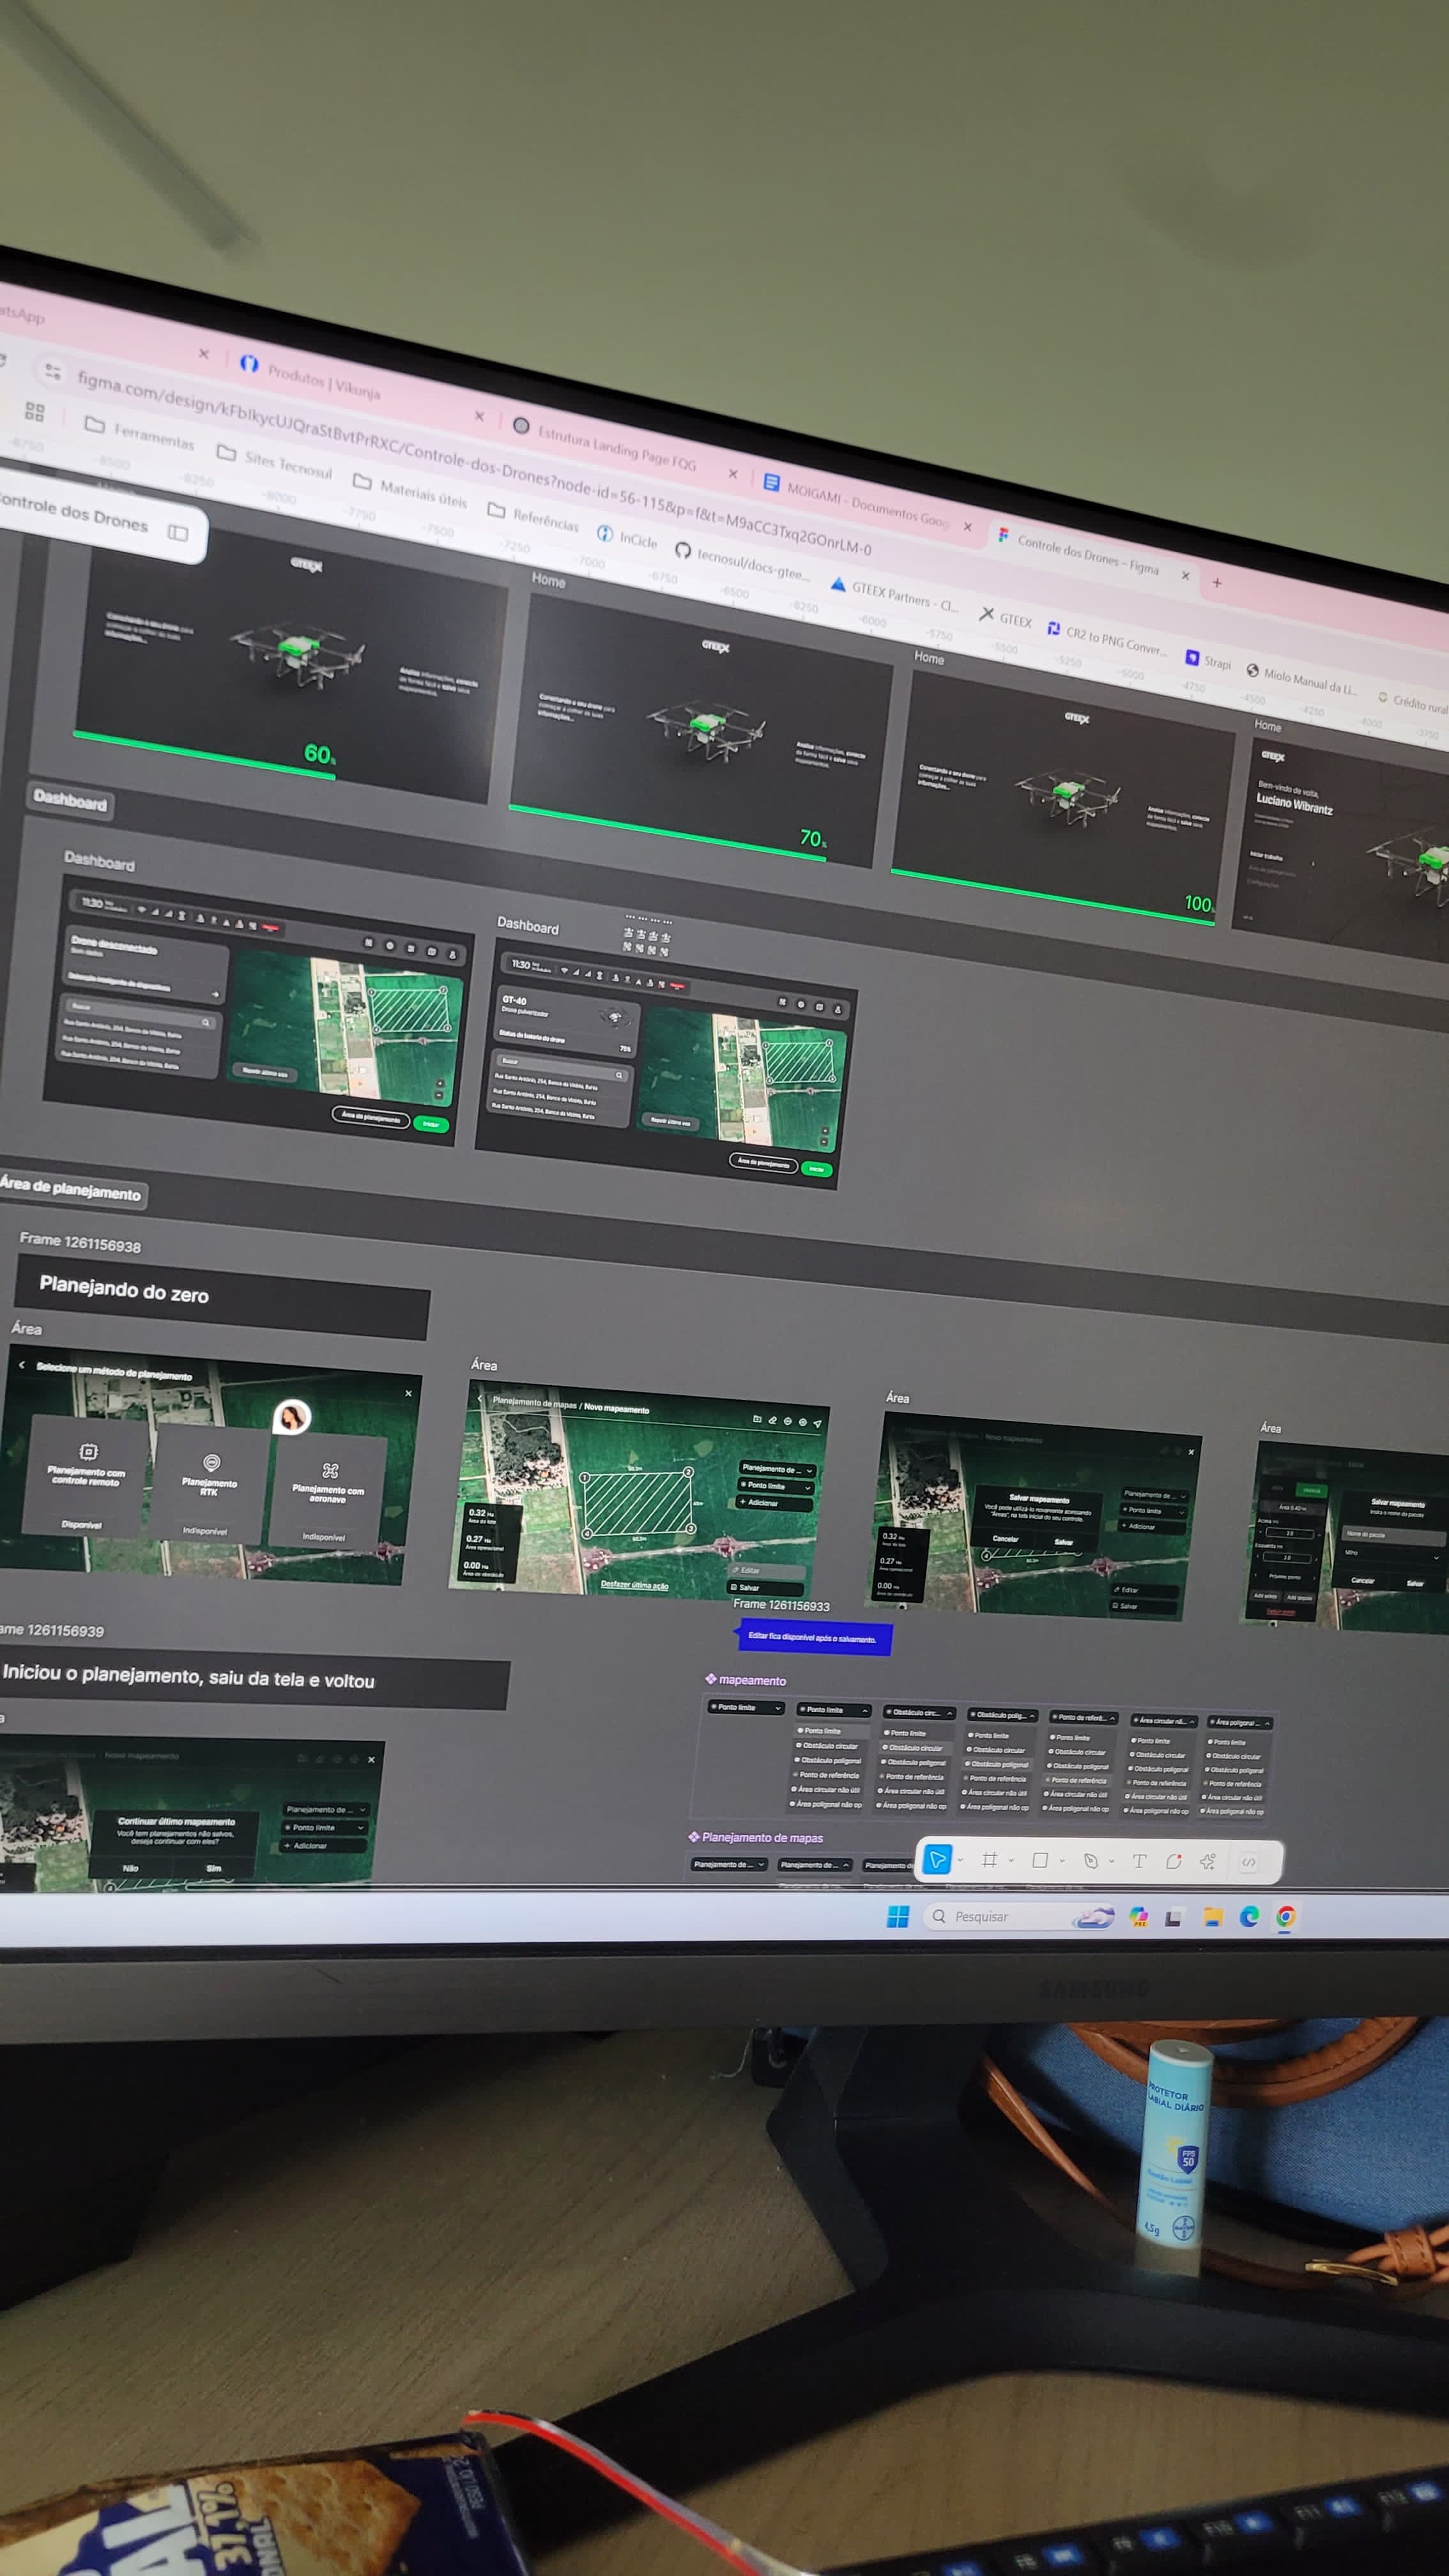Select mapeamento component set label

pos(745,1680)
